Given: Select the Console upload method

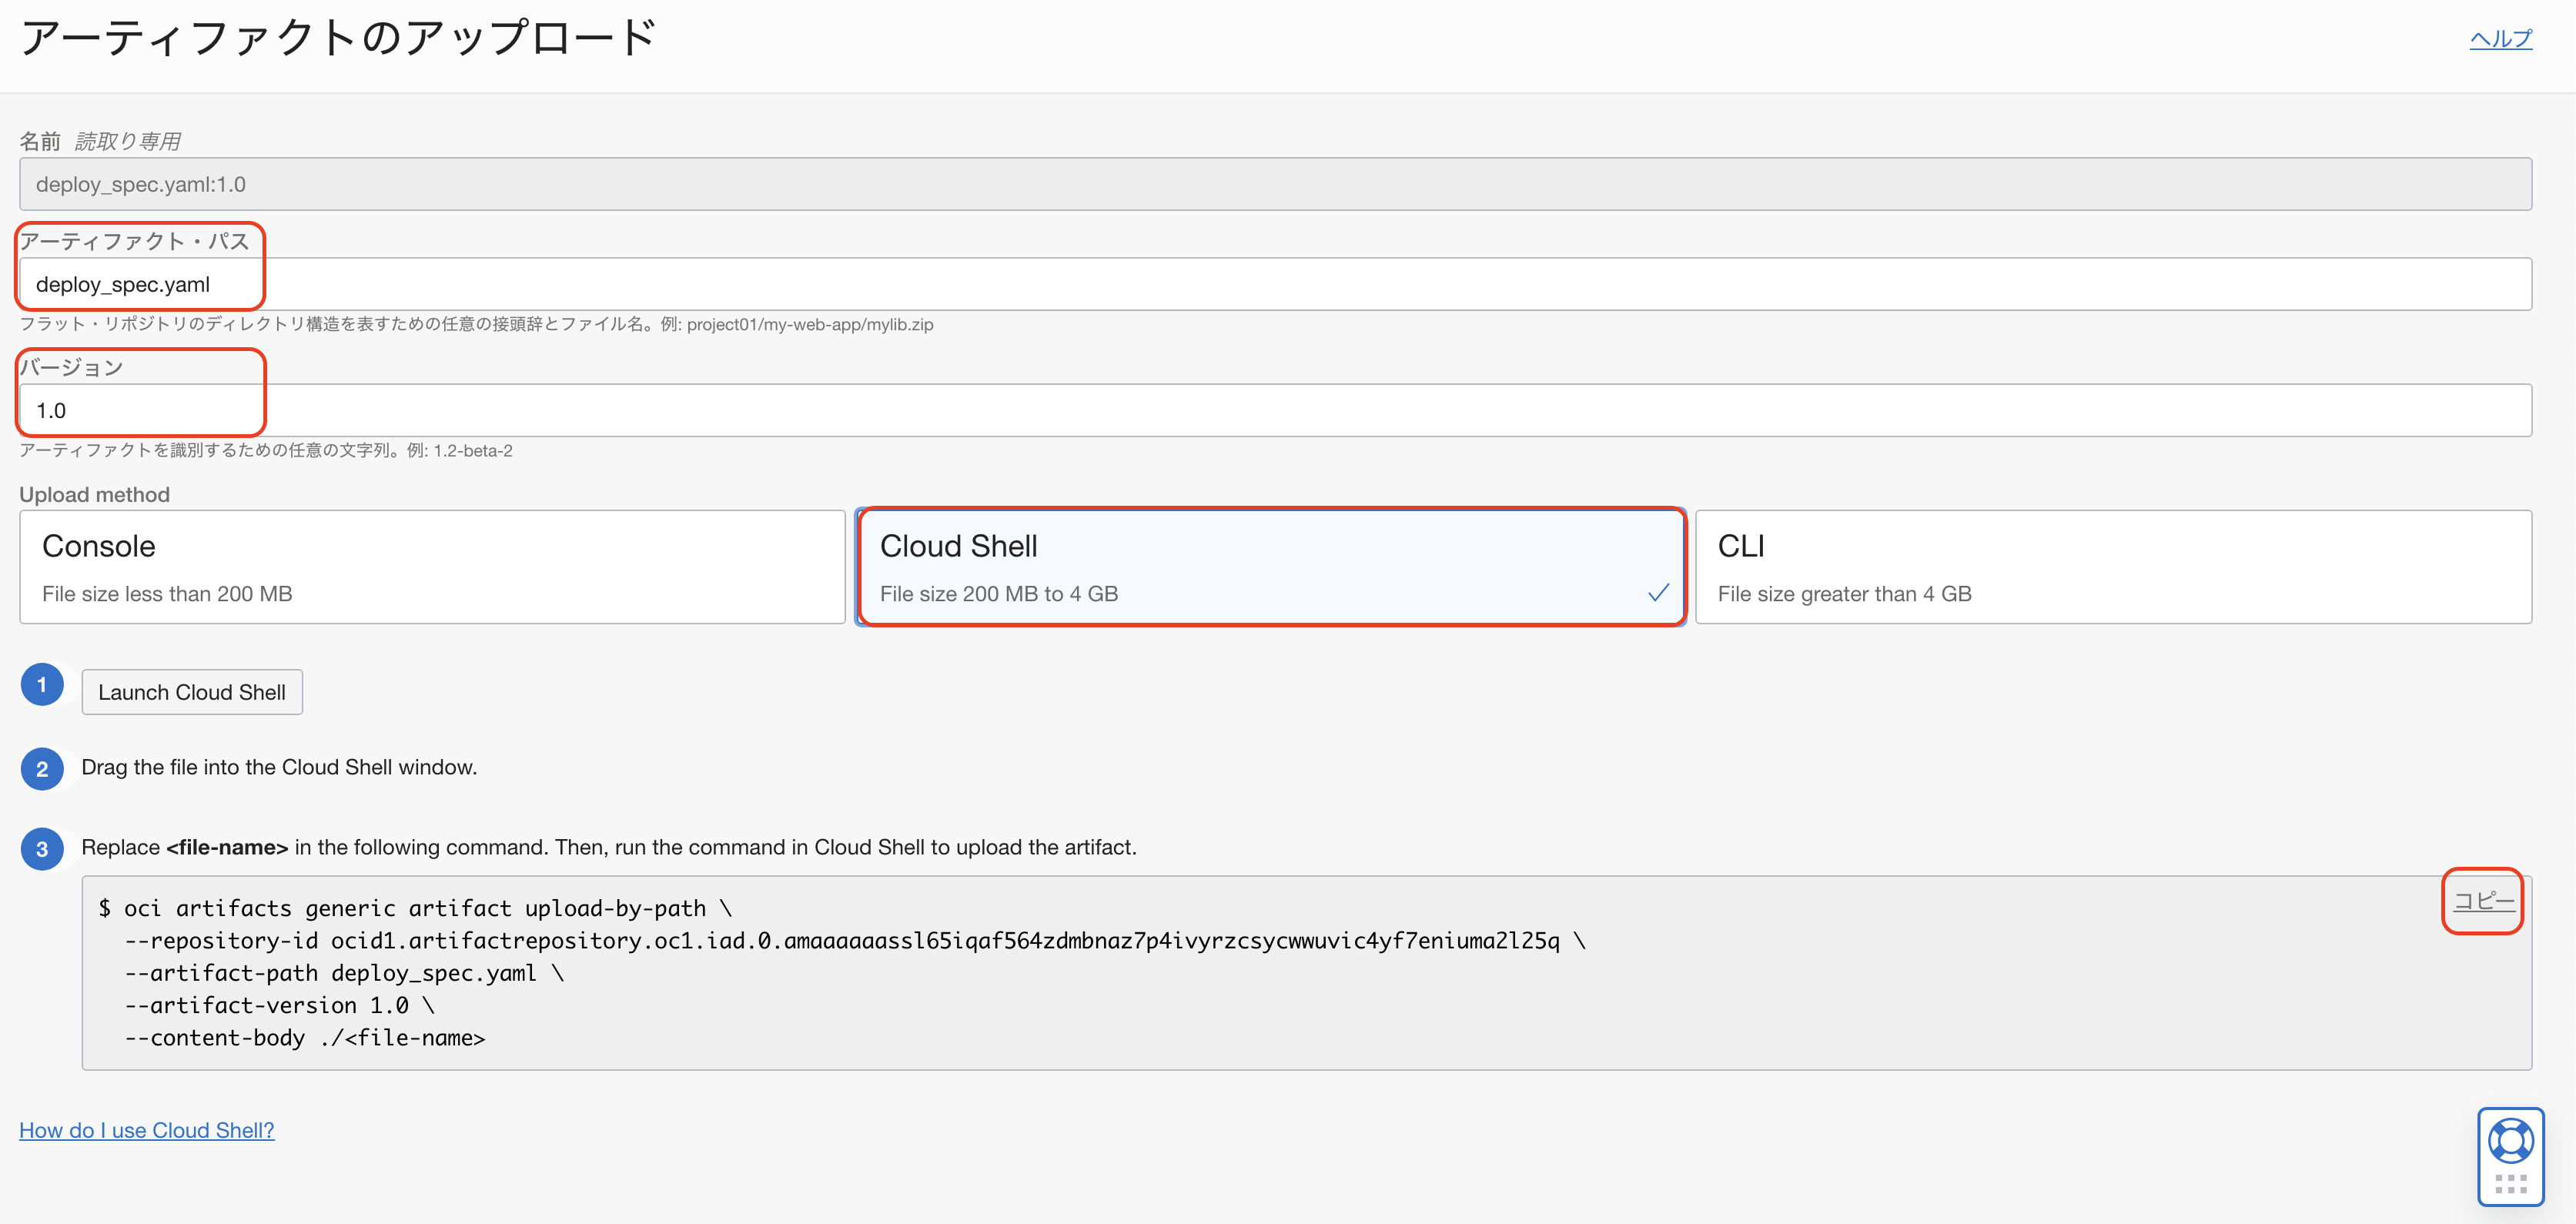Looking at the screenshot, I should coord(432,567).
